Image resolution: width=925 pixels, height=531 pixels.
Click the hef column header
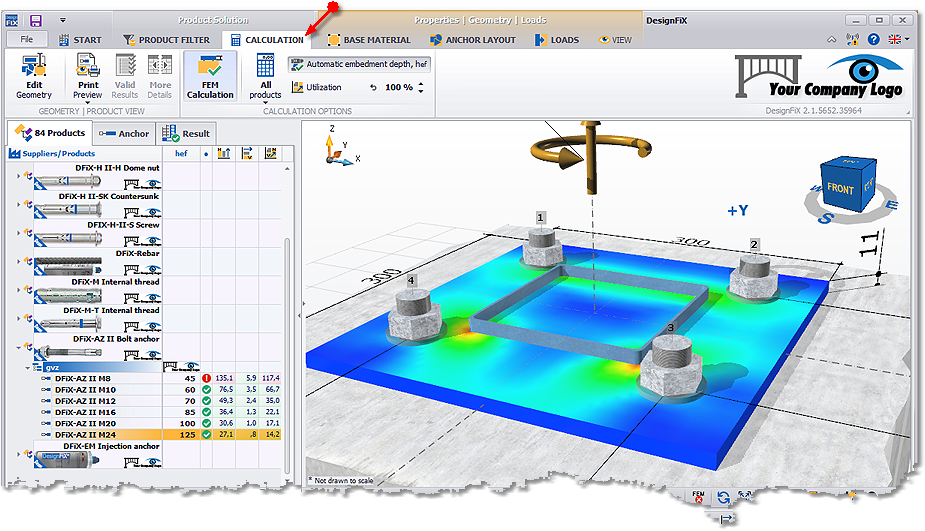[181, 153]
